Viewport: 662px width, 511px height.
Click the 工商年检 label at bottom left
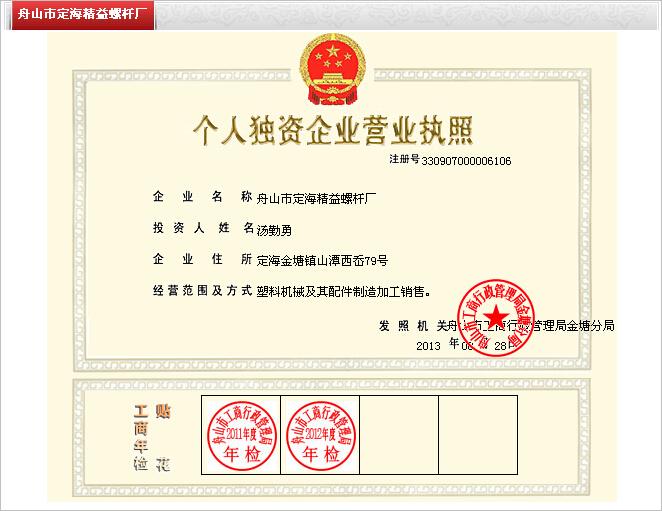(x=140, y=438)
